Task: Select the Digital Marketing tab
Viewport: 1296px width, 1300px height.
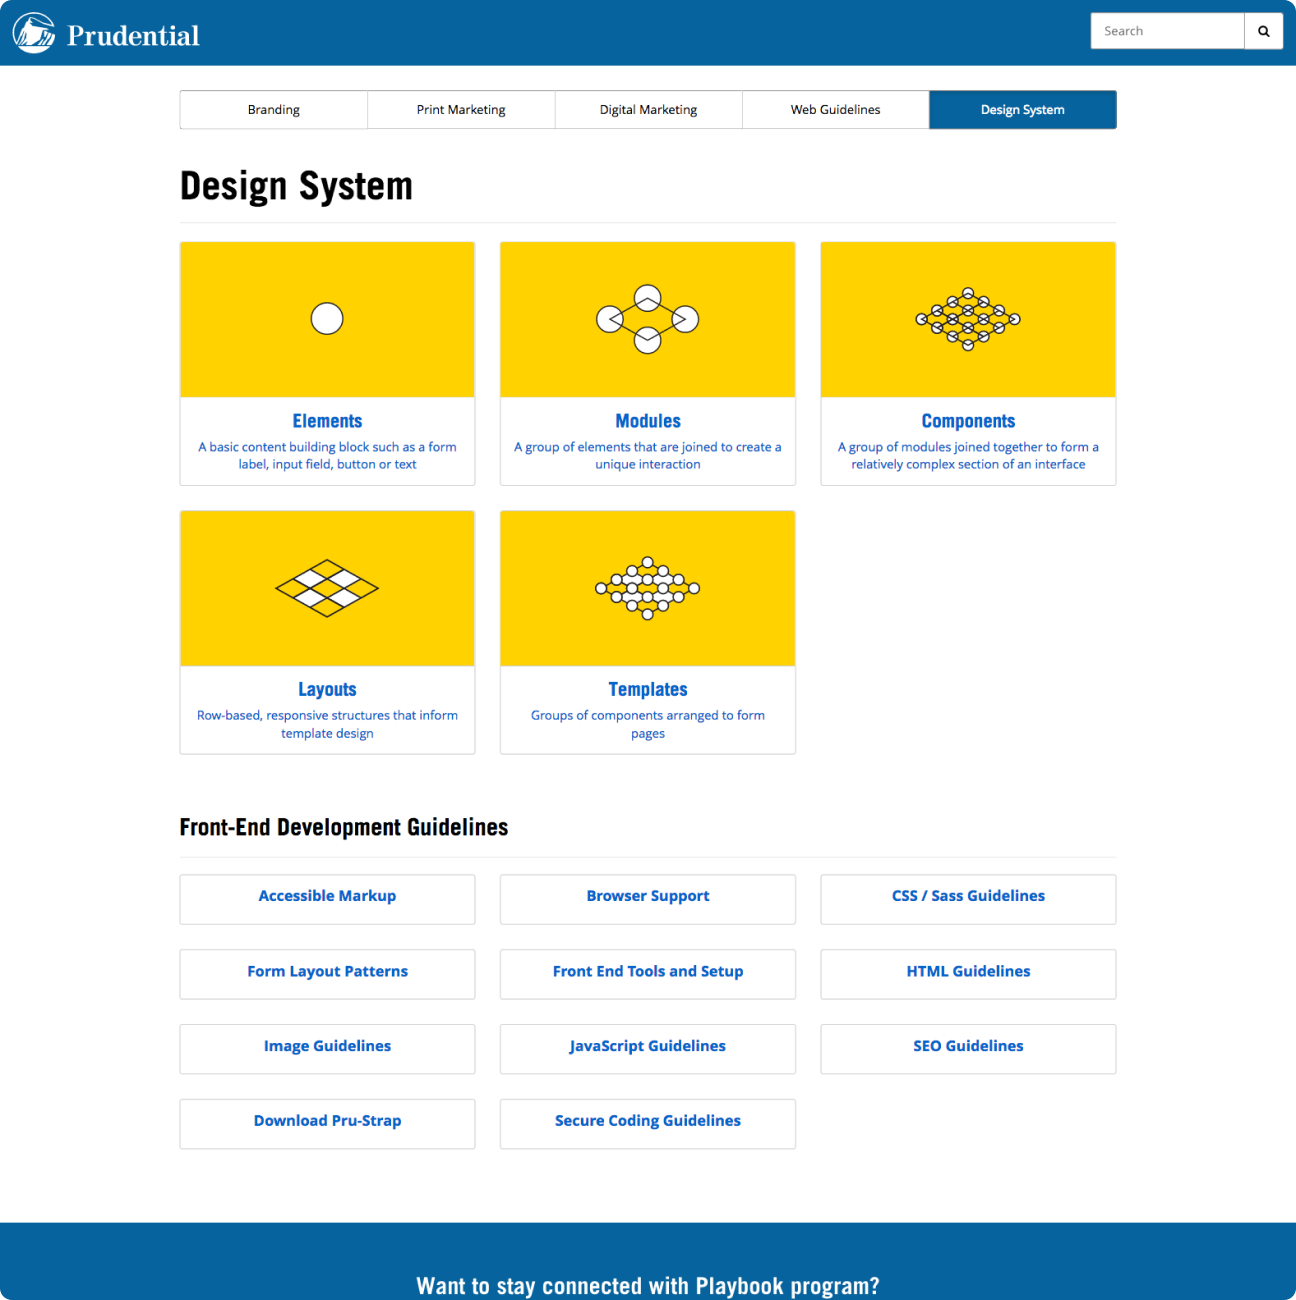Action: click(x=648, y=110)
